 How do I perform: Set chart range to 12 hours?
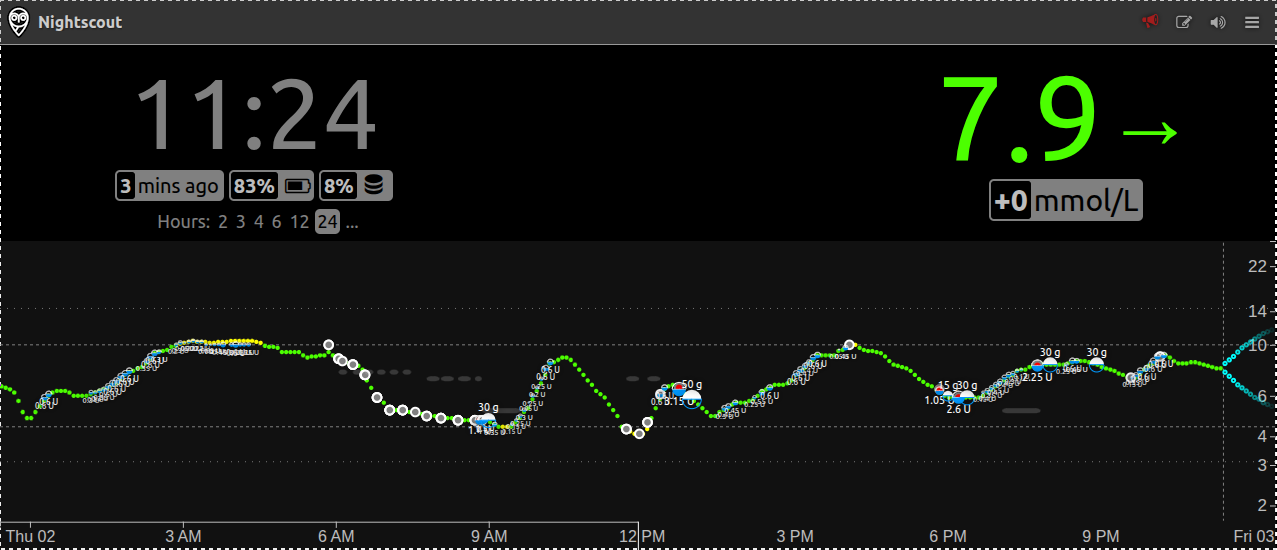[x=299, y=222]
